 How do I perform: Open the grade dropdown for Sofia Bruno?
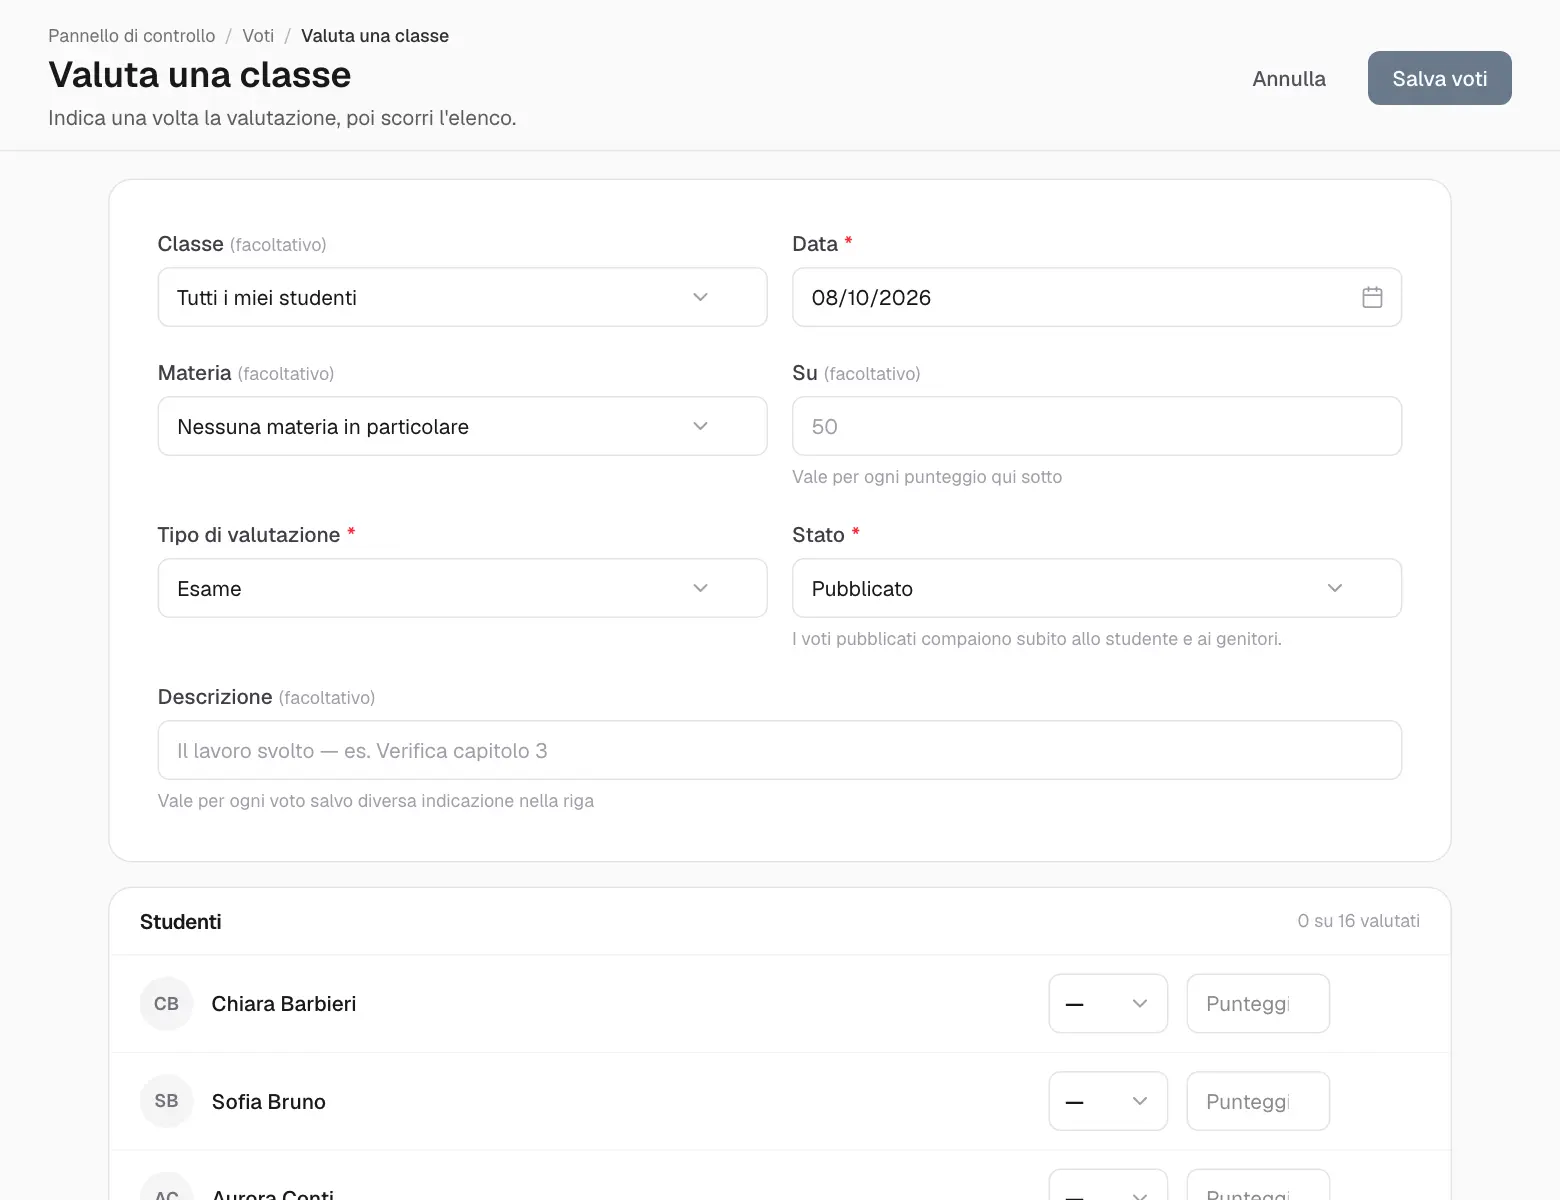click(1108, 1101)
